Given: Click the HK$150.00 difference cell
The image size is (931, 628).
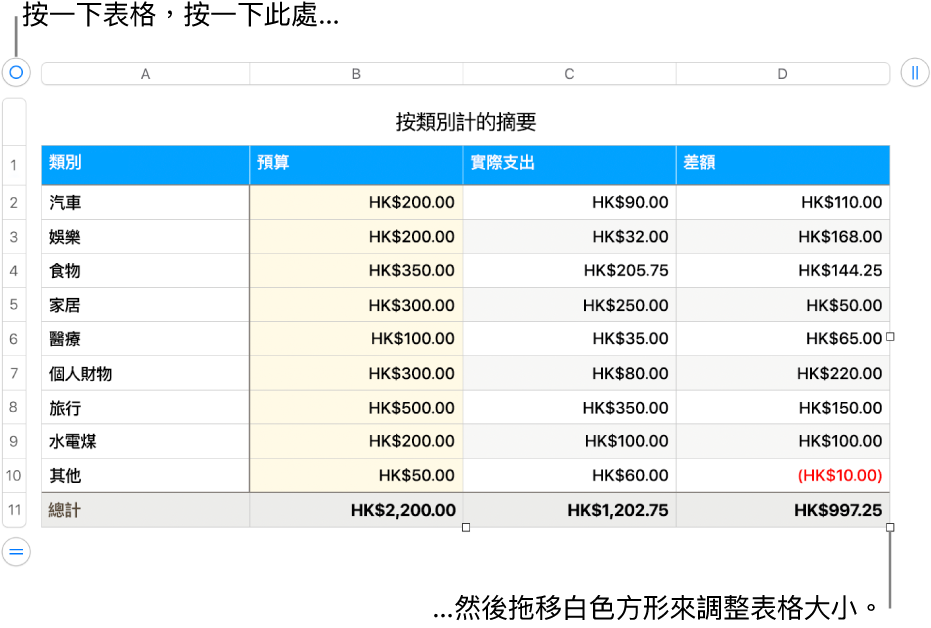Looking at the screenshot, I should coord(783,407).
